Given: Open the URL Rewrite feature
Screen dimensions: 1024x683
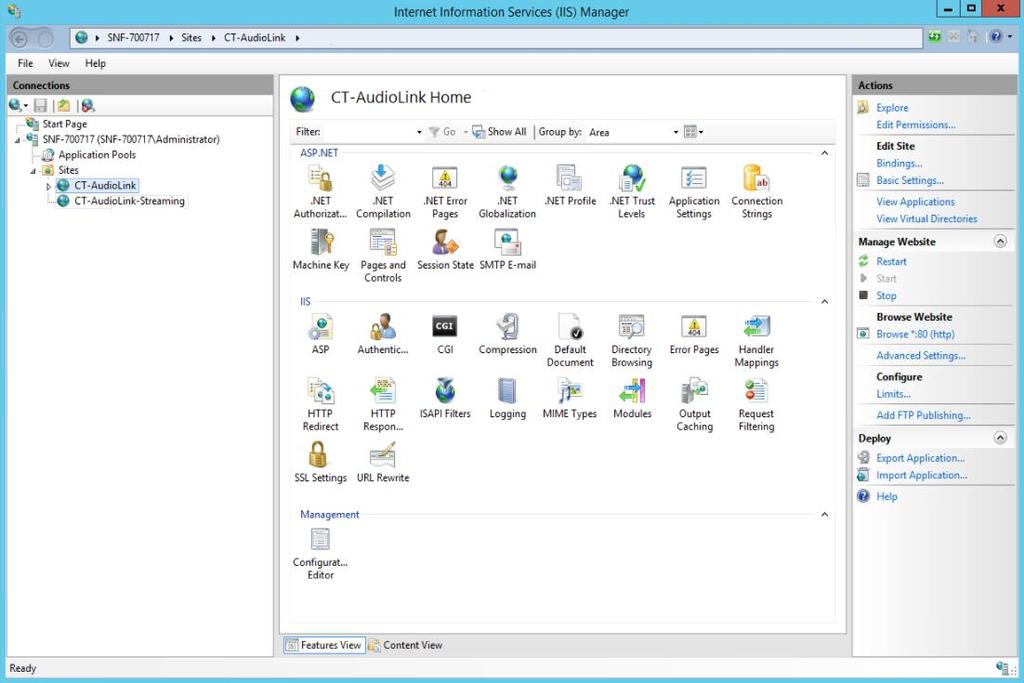Looking at the screenshot, I should [383, 462].
